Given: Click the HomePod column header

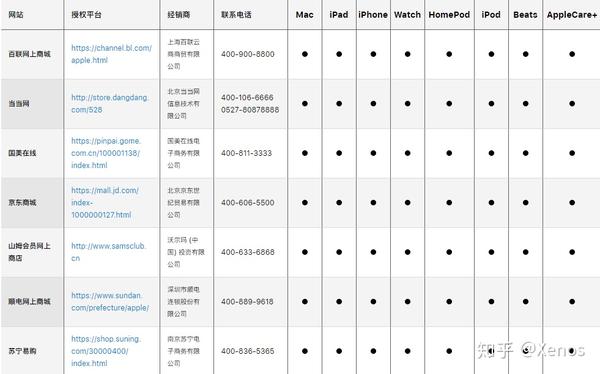Looking at the screenshot, I should [449, 15].
